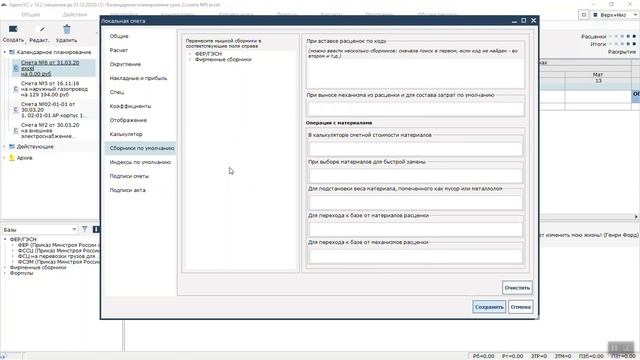Viewport: 640px width, 360px height.
Task: Click the Удалить trash icon
Action: [x=67, y=29]
